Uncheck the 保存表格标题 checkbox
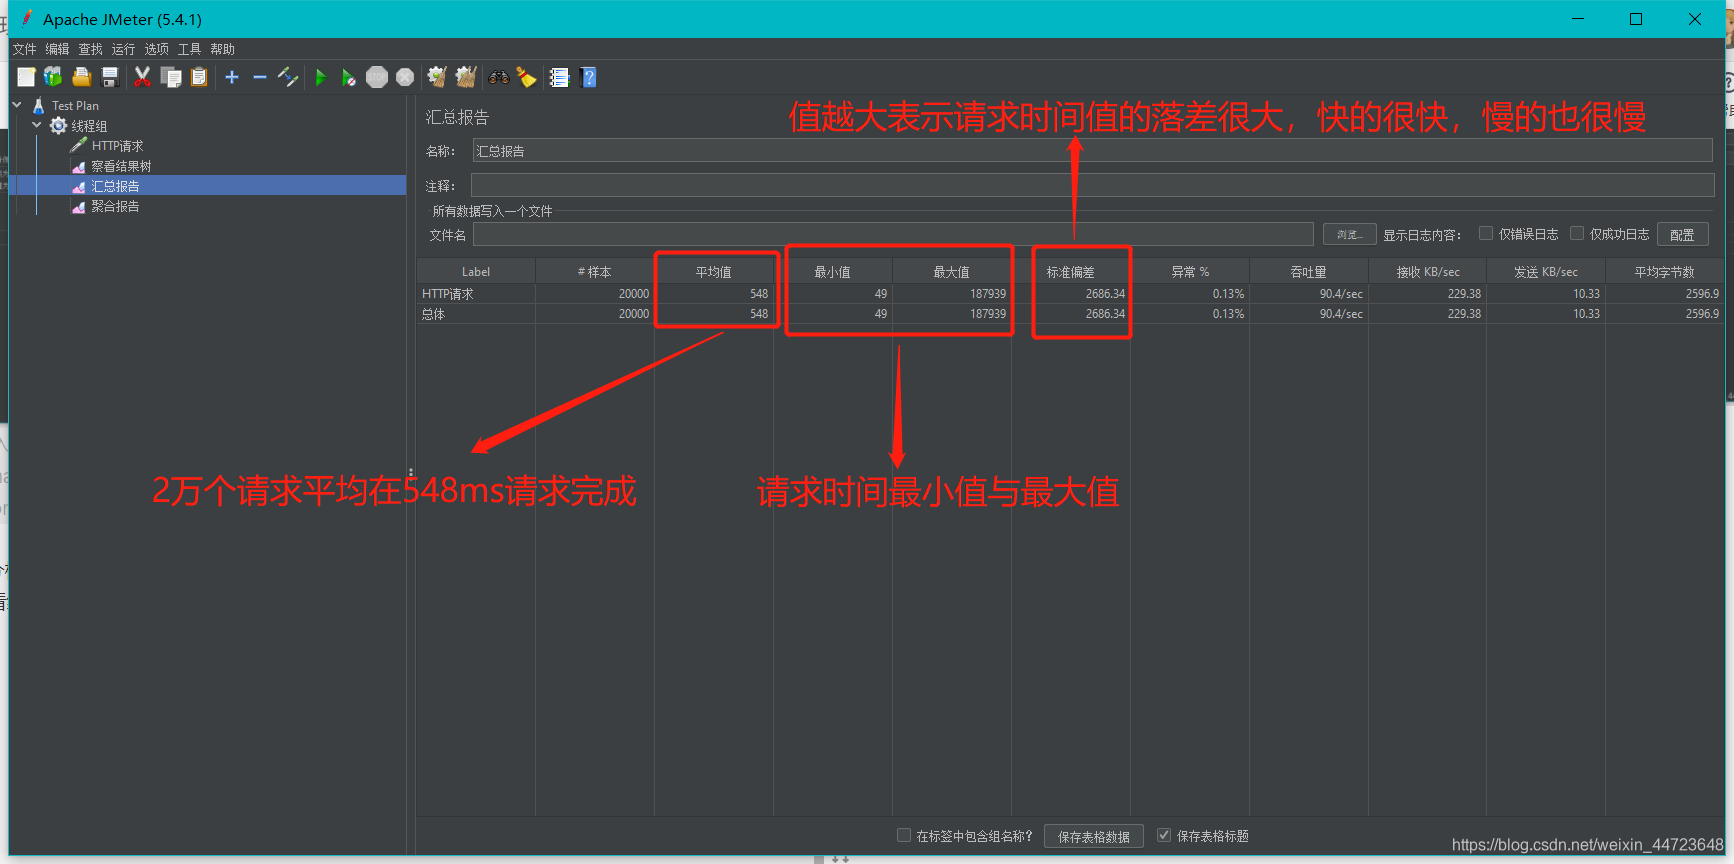Image resolution: width=1734 pixels, height=864 pixels. [1164, 835]
